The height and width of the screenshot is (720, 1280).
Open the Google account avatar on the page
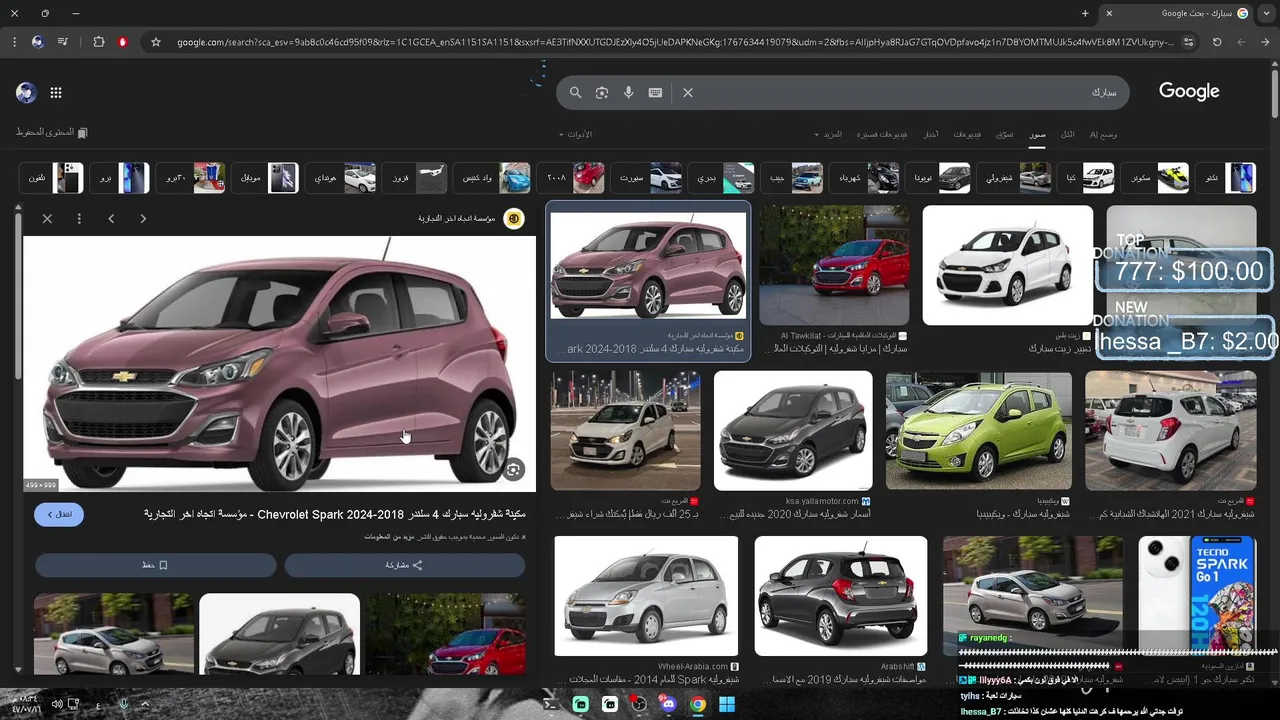[x=26, y=93]
